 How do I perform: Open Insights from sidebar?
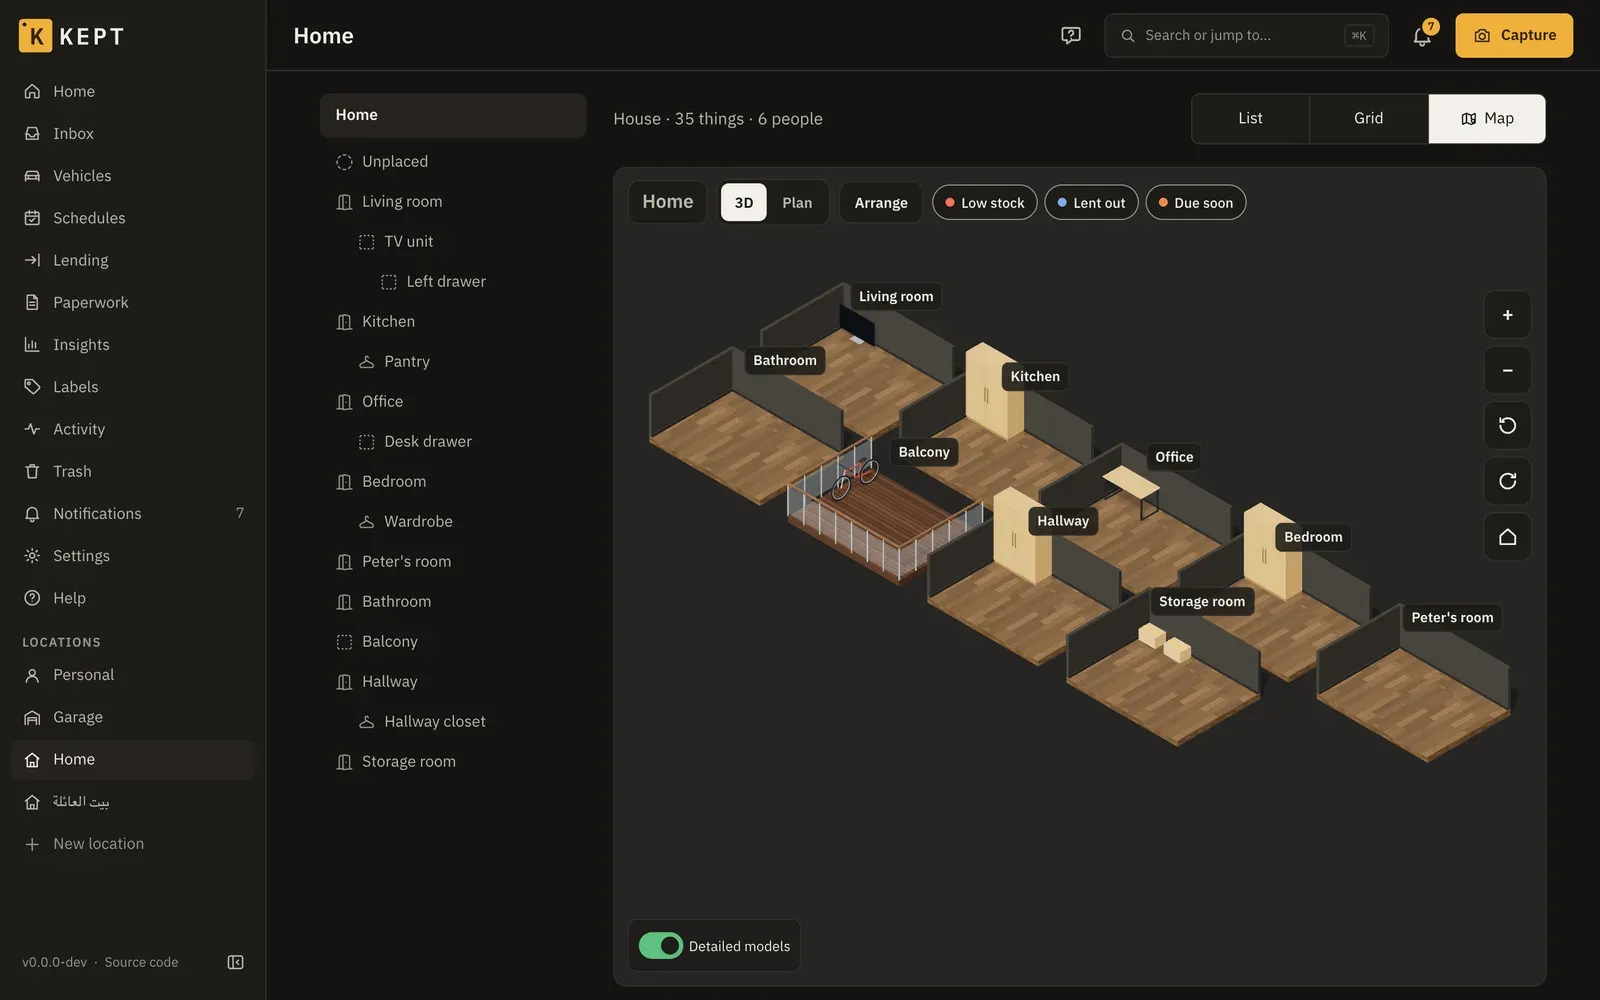coord(133,344)
